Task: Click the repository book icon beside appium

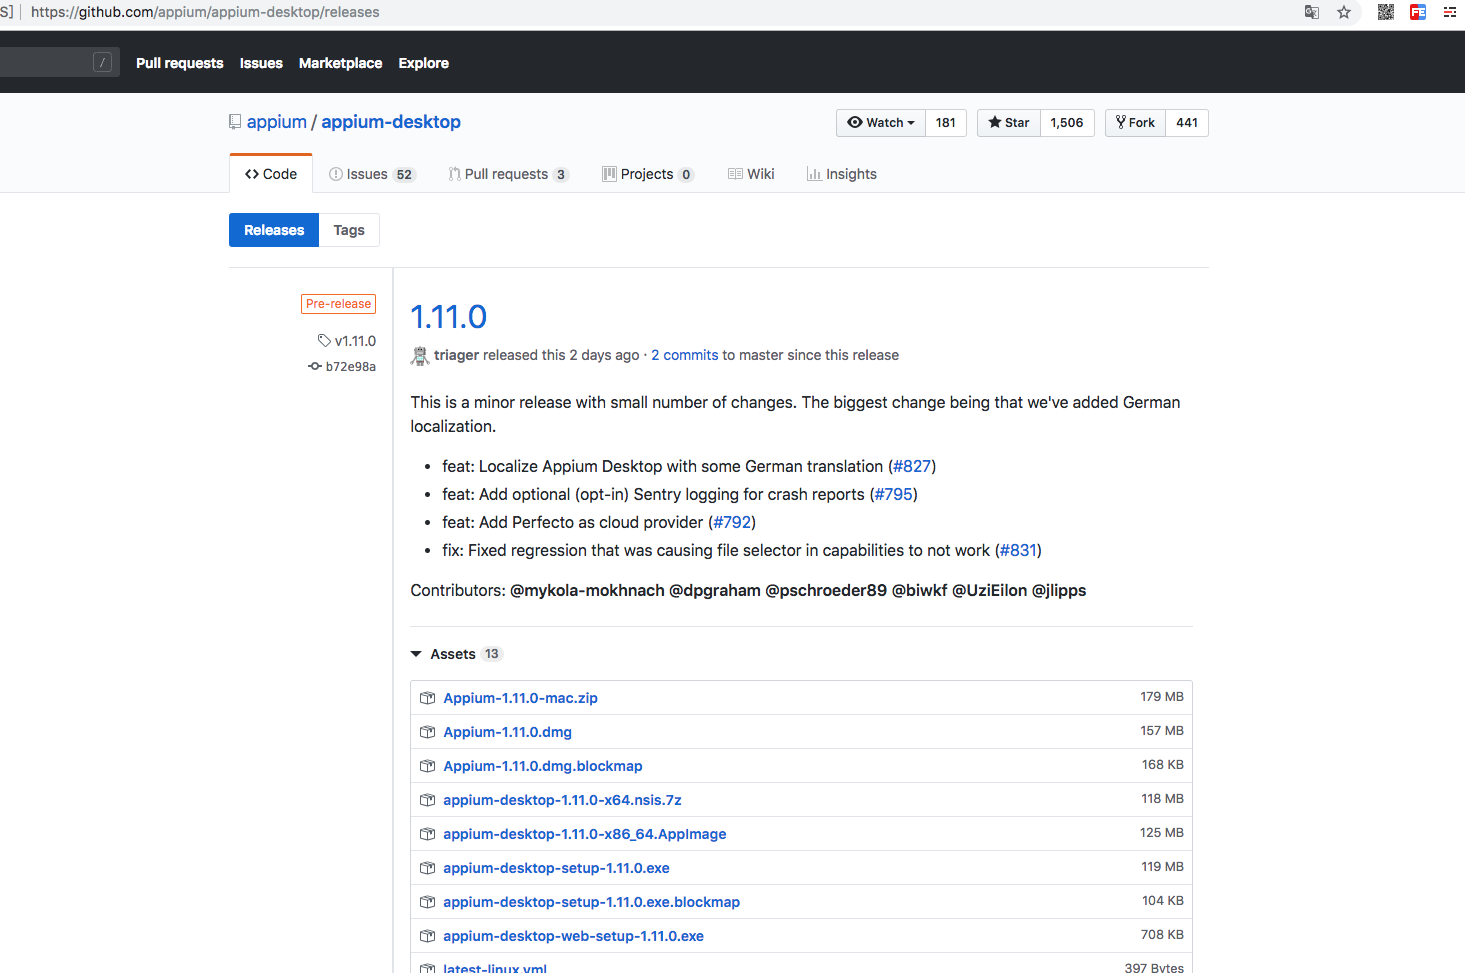Action: click(235, 122)
